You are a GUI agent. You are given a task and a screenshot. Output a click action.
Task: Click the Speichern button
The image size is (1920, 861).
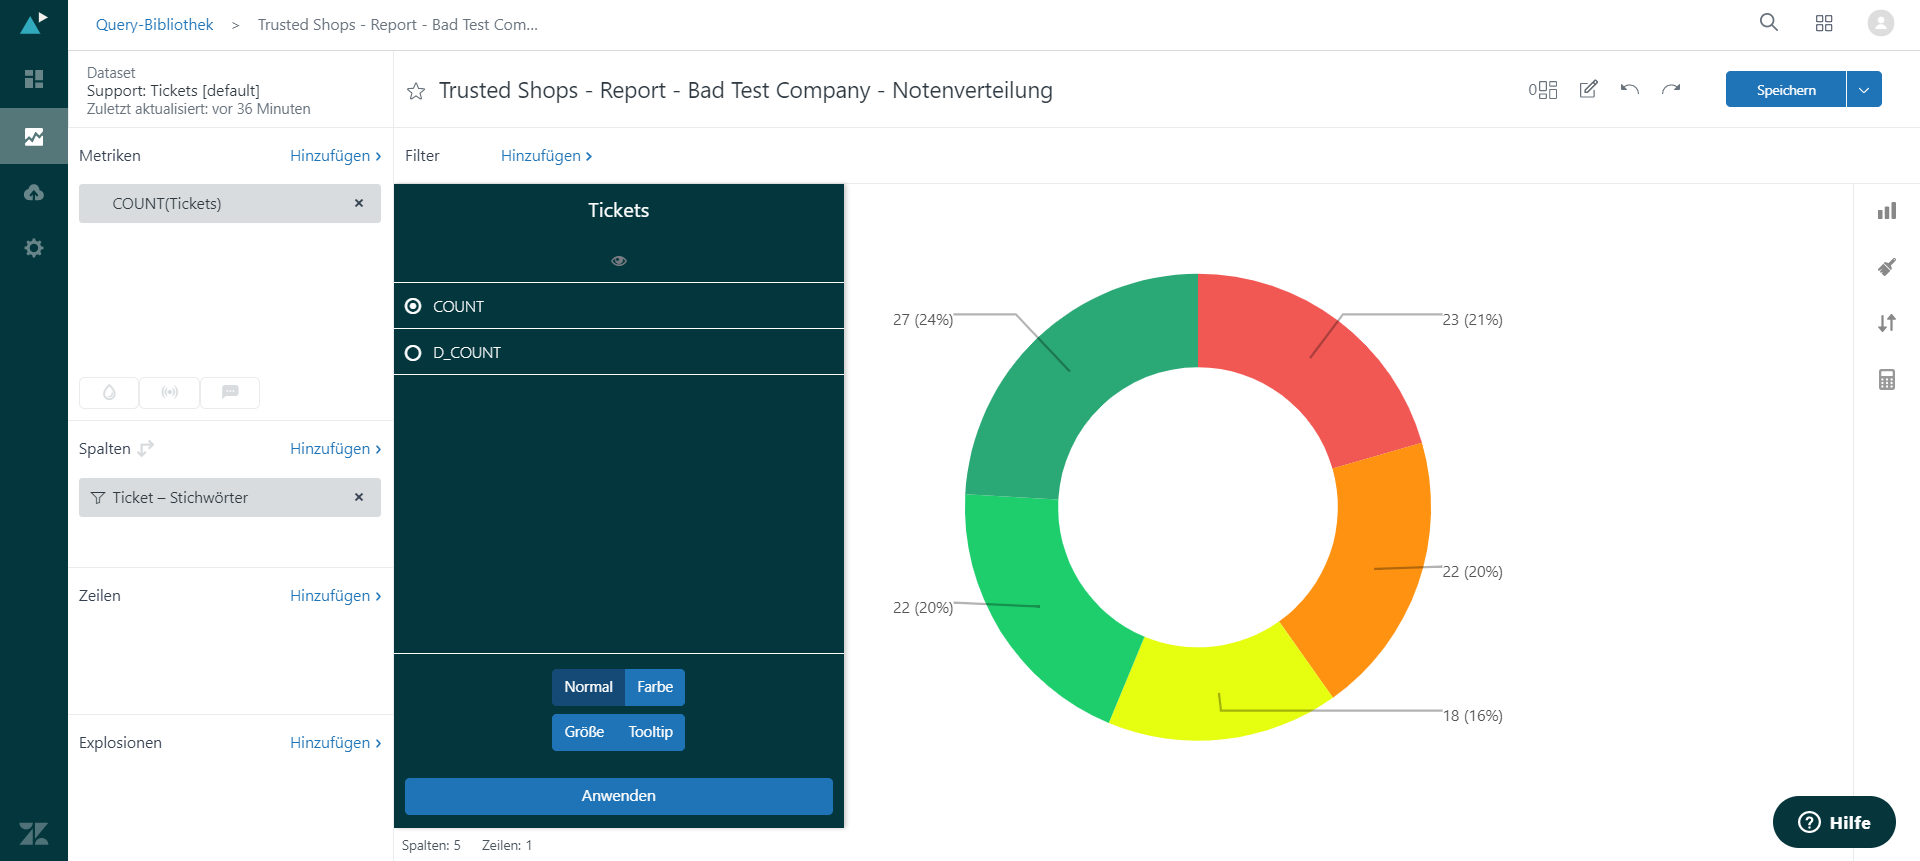1786,89
